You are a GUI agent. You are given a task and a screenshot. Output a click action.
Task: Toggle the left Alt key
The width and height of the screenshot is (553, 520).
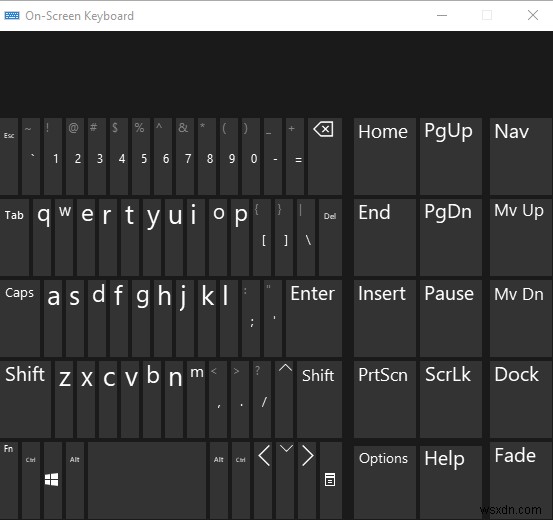point(75,481)
